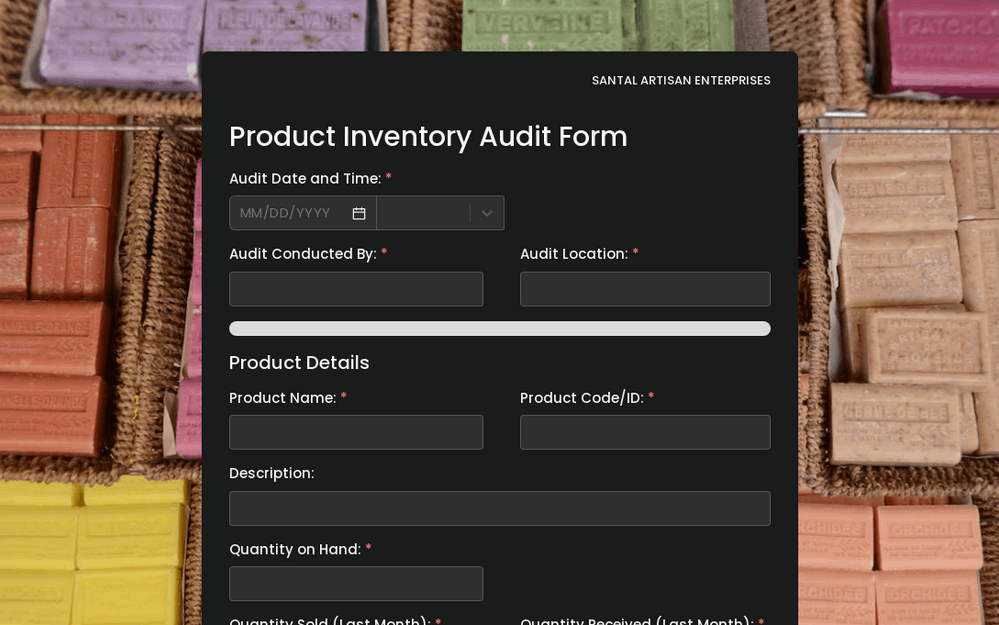Select the Product Name input field

coord(356,432)
